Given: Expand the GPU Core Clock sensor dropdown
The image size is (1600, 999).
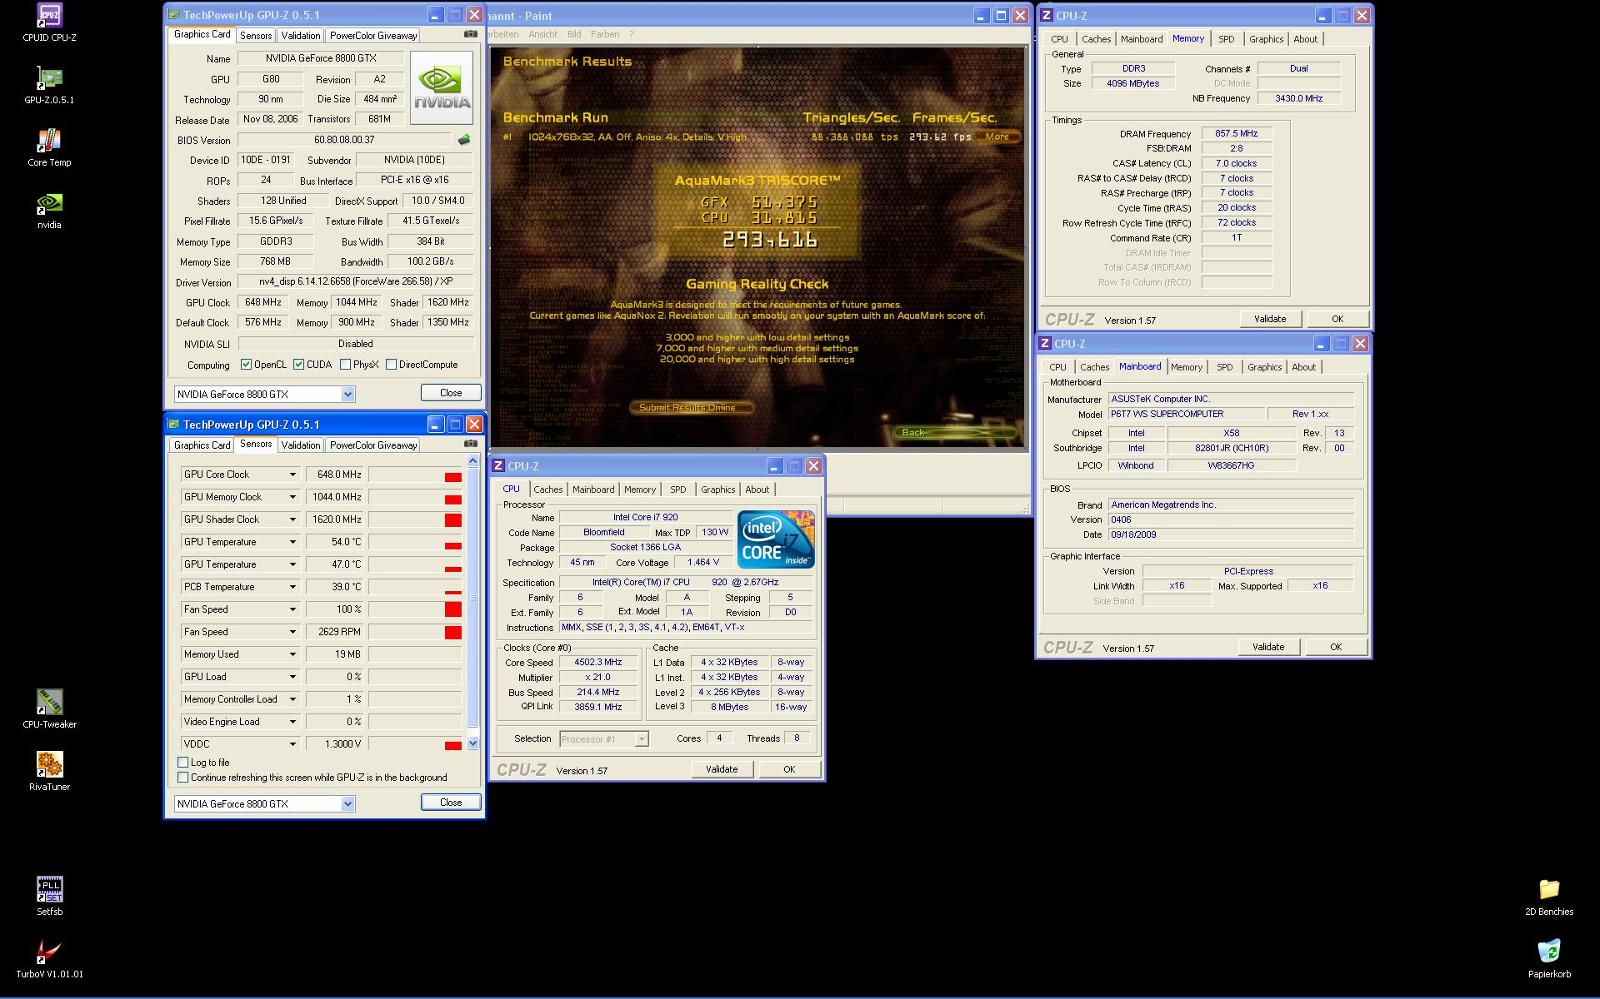Looking at the screenshot, I should (x=293, y=474).
